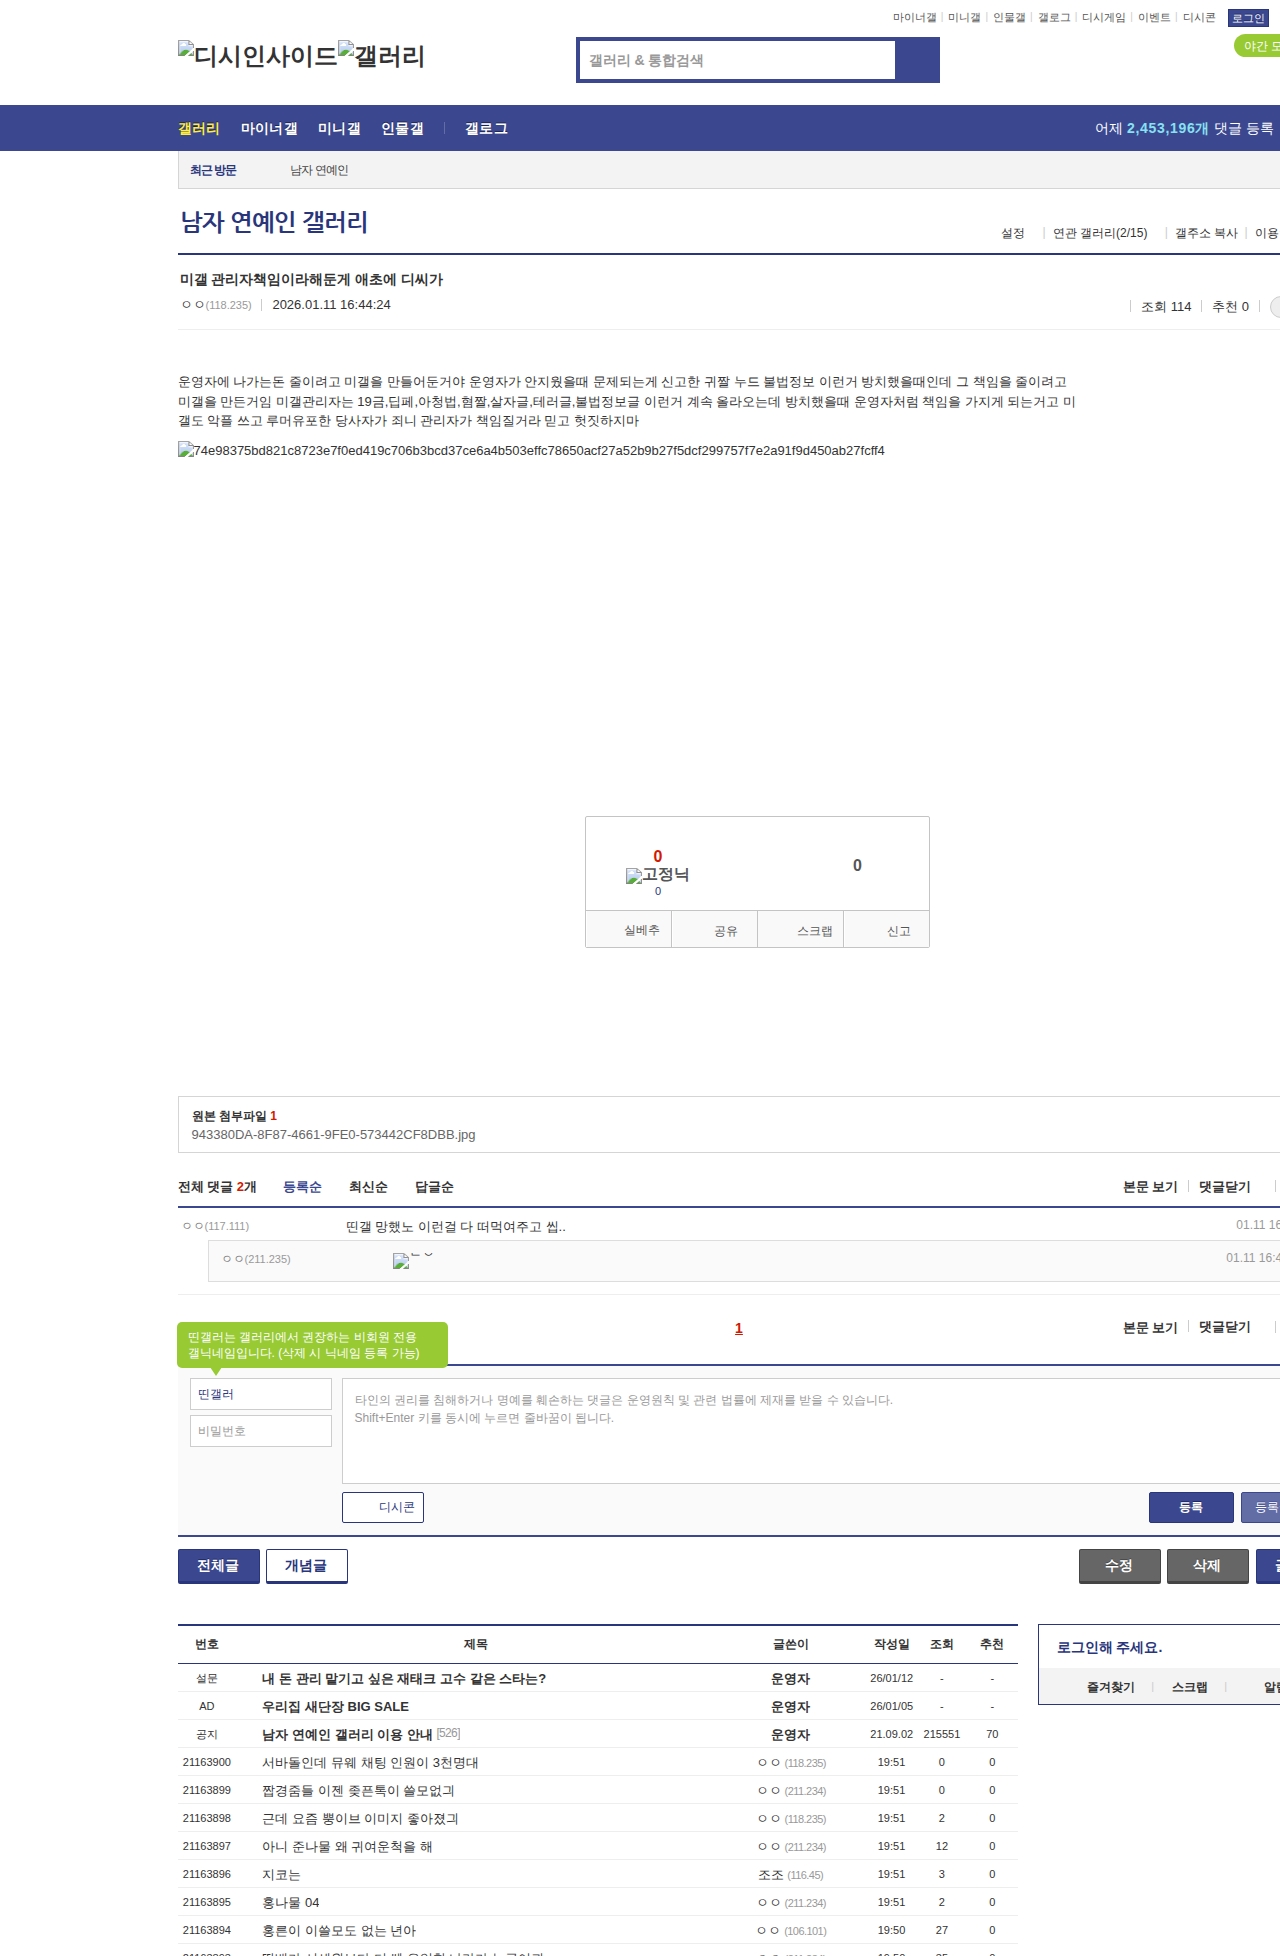
Task: Open post 지코는 by 조조
Action: [x=281, y=1875]
